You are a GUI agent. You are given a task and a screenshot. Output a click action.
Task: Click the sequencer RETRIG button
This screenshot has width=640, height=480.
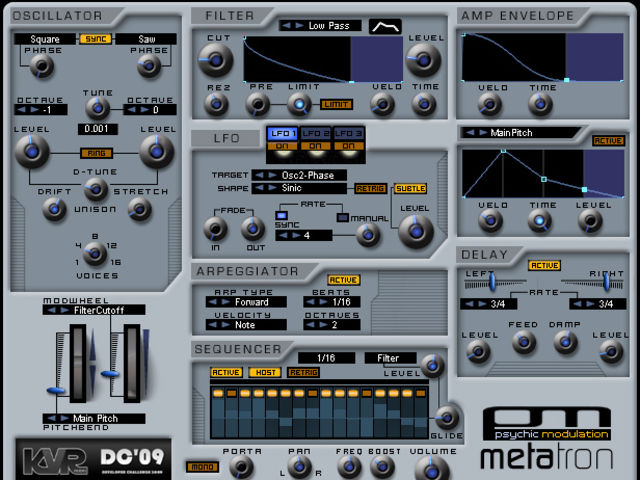pyautogui.click(x=304, y=372)
